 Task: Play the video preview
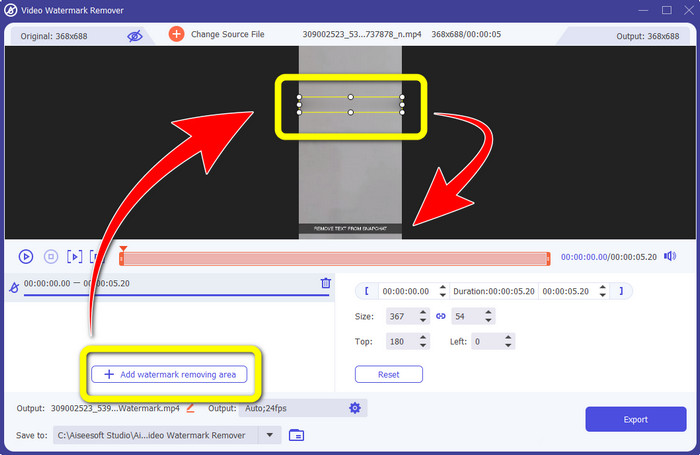[x=26, y=257]
